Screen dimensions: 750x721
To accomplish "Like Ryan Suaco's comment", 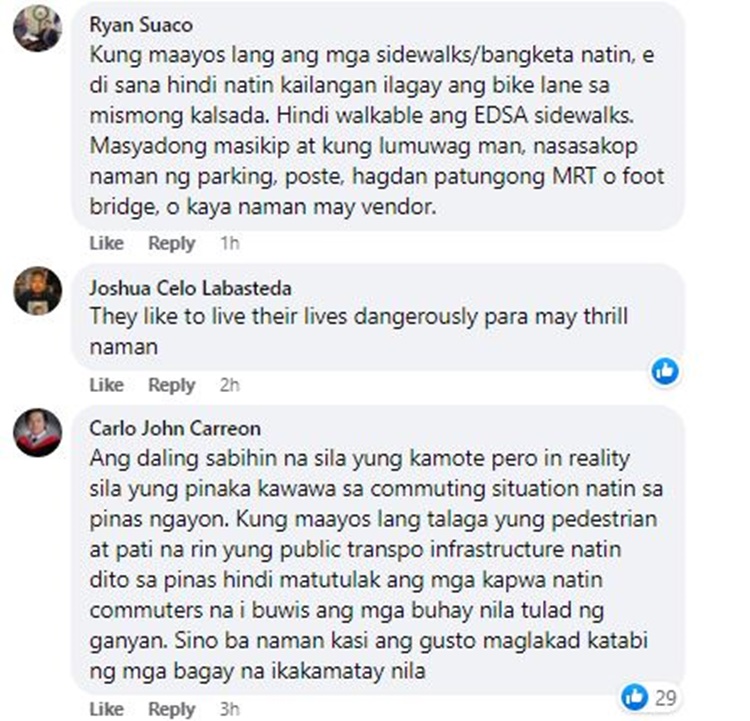I will pos(106,243).
